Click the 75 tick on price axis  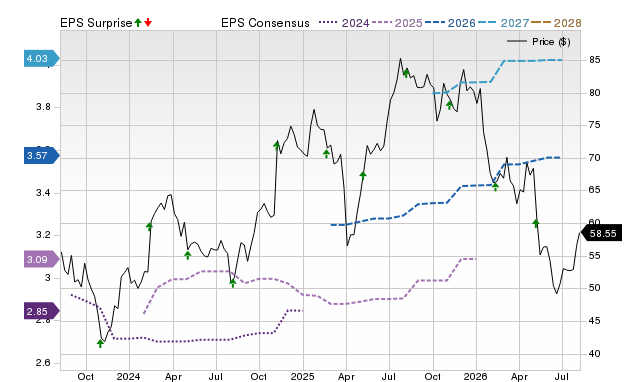click(595, 125)
